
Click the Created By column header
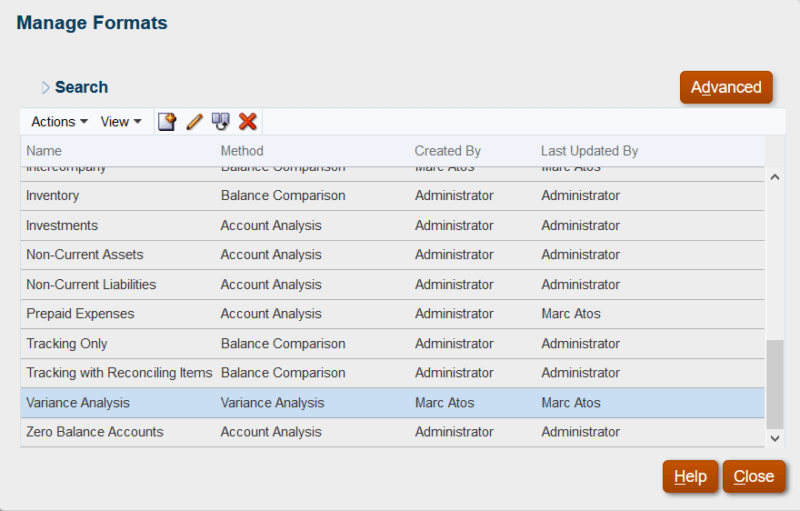click(x=447, y=151)
